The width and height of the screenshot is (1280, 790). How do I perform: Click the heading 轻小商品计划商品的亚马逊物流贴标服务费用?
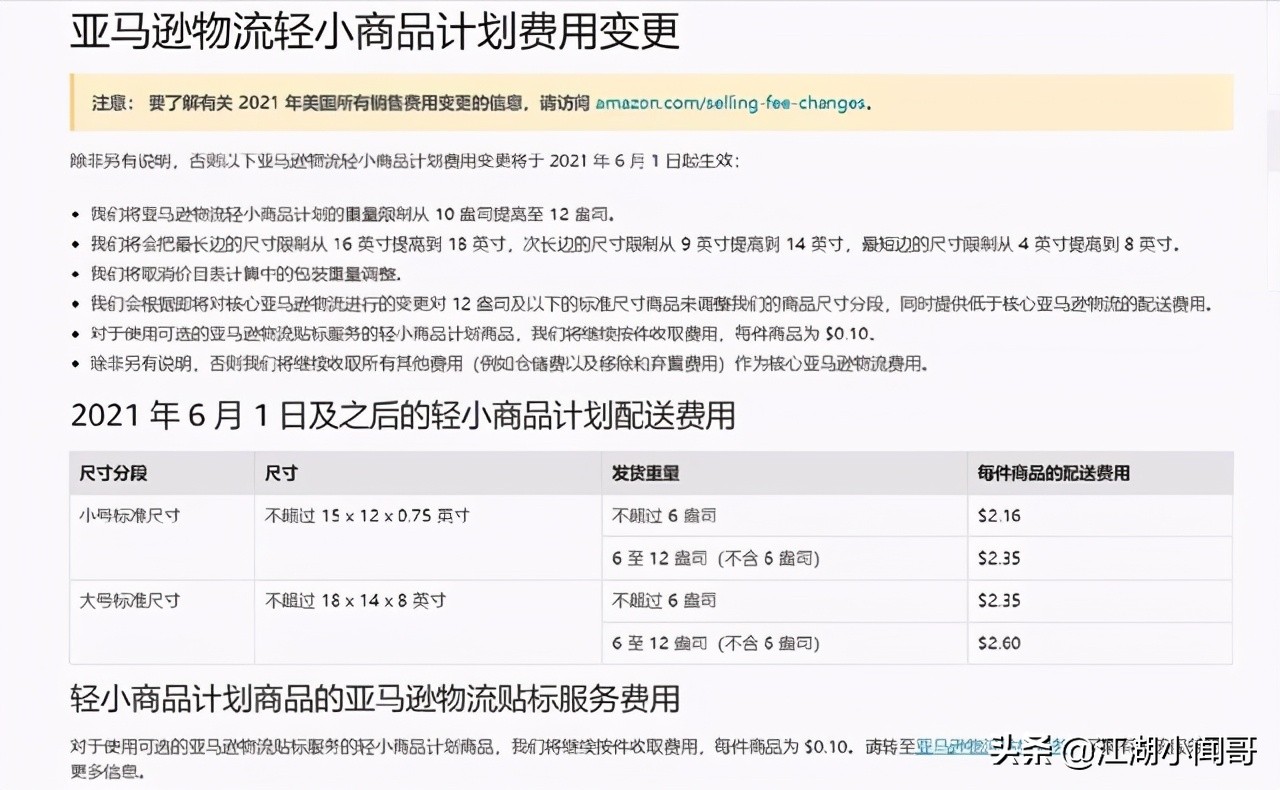coord(374,702)
